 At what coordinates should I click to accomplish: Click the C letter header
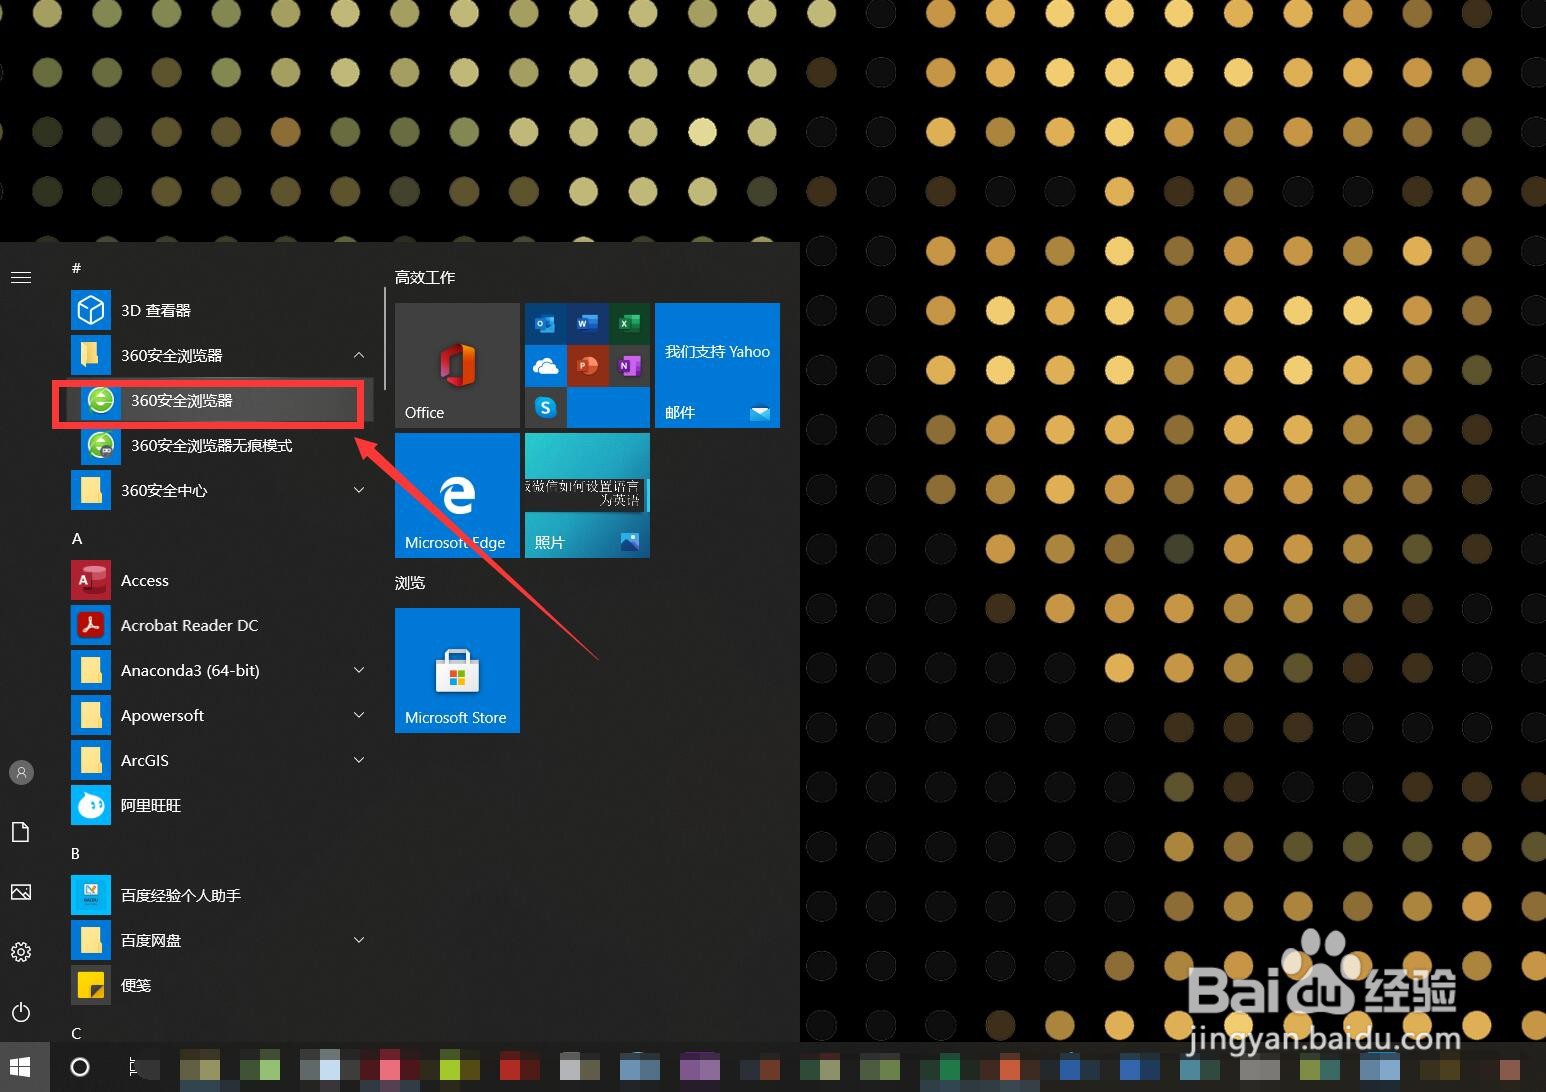pyautogui.click(x=76, y=1033)
